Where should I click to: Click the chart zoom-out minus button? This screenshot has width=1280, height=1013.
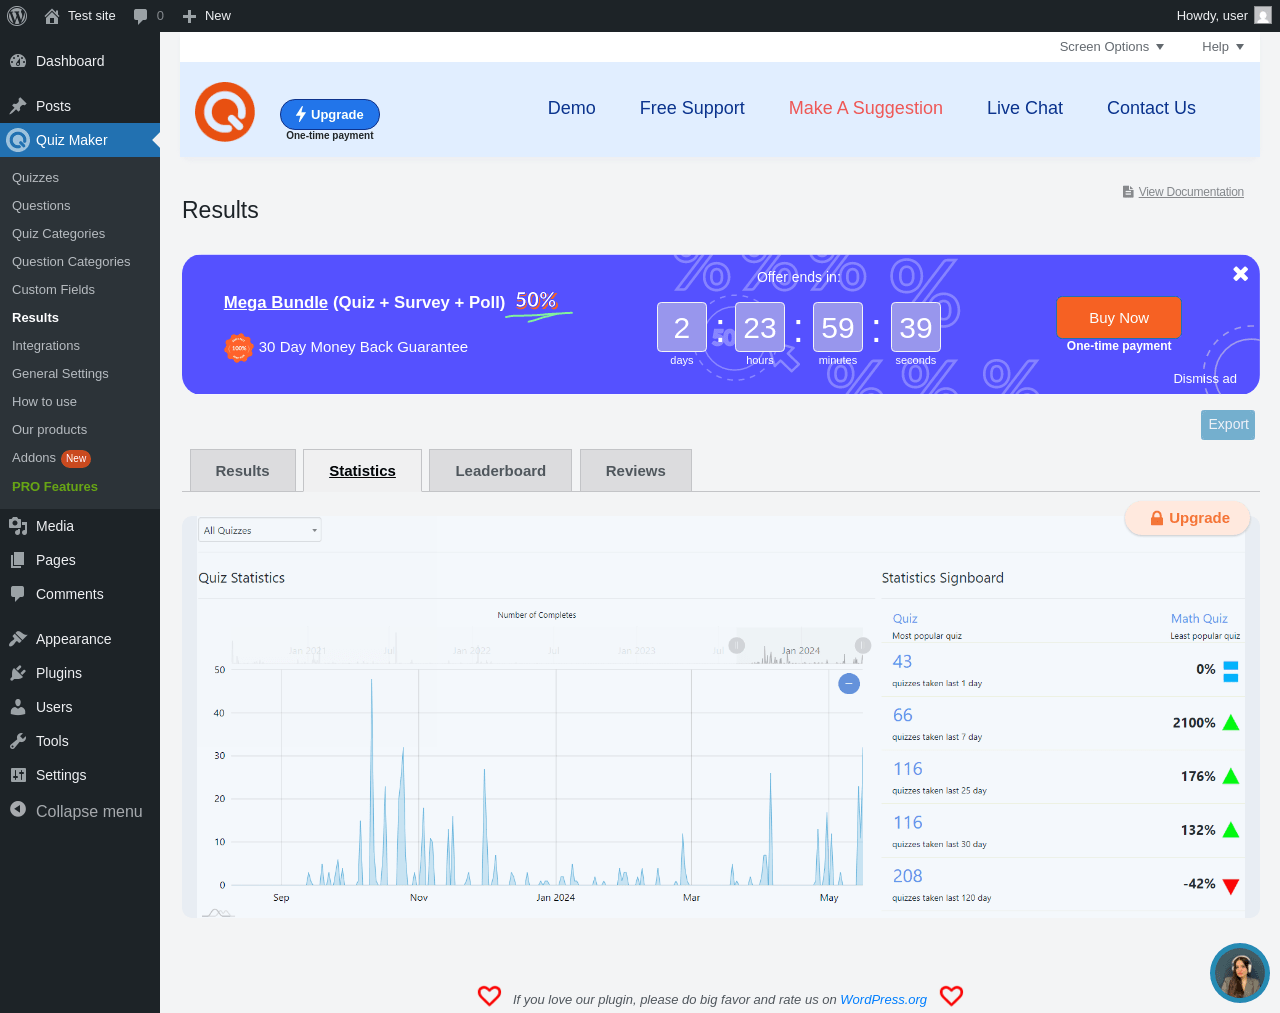click(x=849, y=684)
